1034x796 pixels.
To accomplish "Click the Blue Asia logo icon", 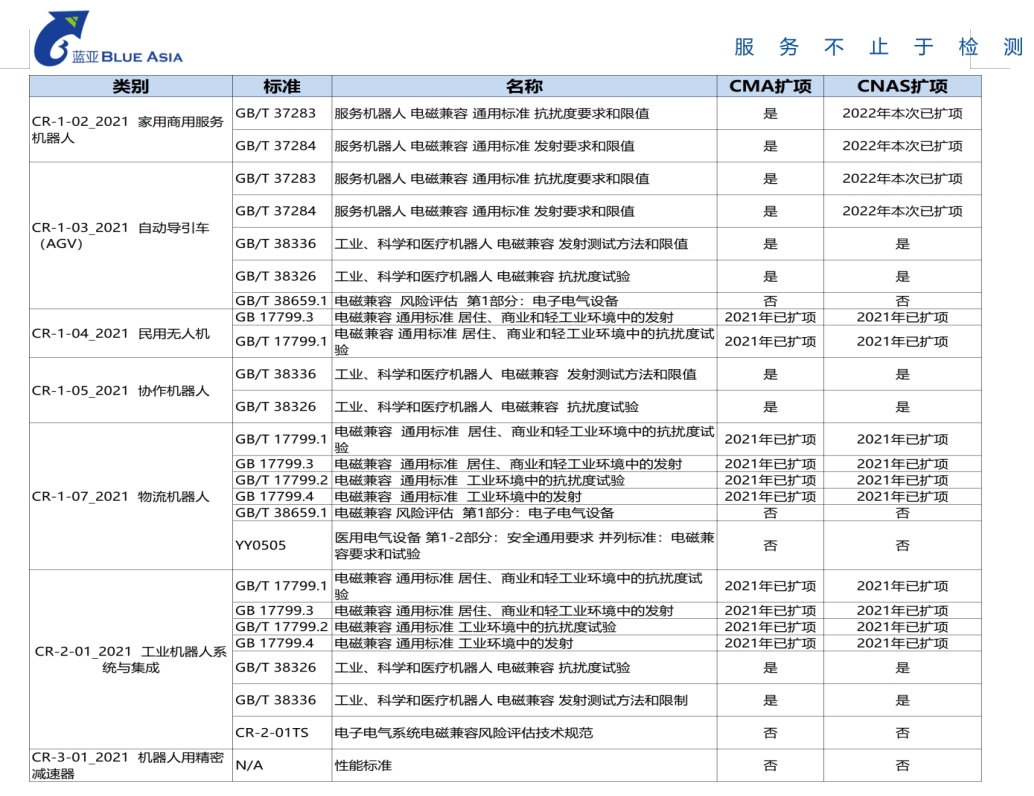I will tap(58, 38).
